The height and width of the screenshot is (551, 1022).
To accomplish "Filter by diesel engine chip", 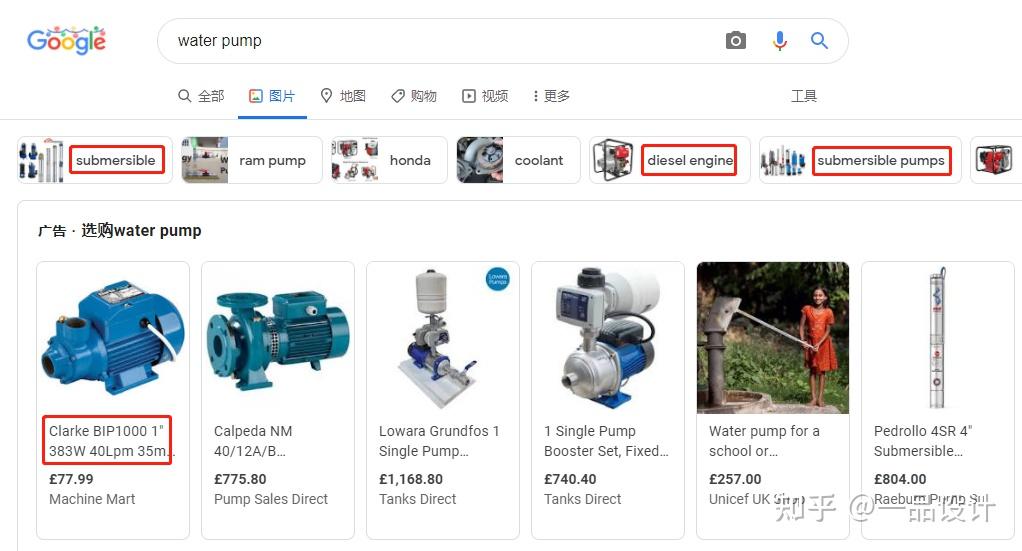I will point(669,160).
